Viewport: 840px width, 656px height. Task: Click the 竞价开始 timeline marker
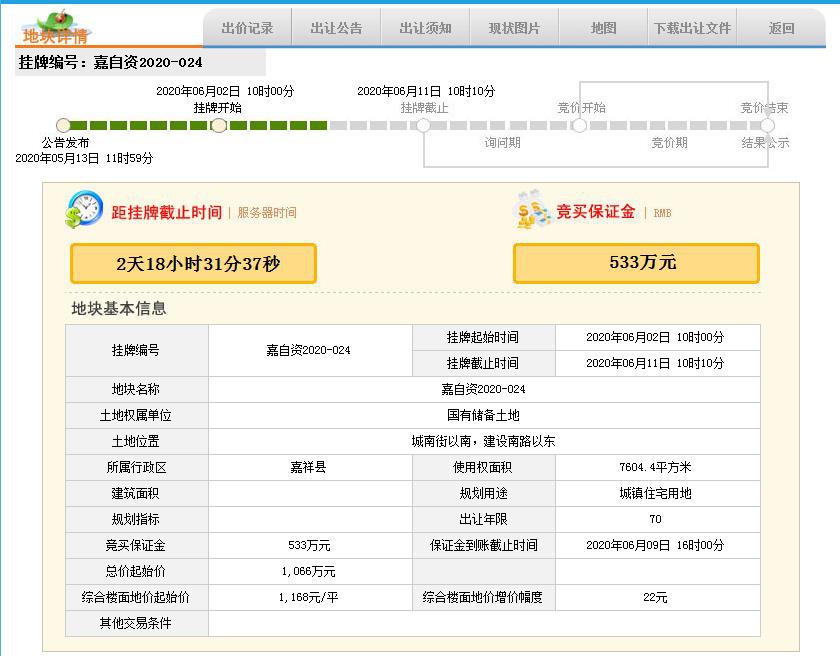(x=579, y=125)
